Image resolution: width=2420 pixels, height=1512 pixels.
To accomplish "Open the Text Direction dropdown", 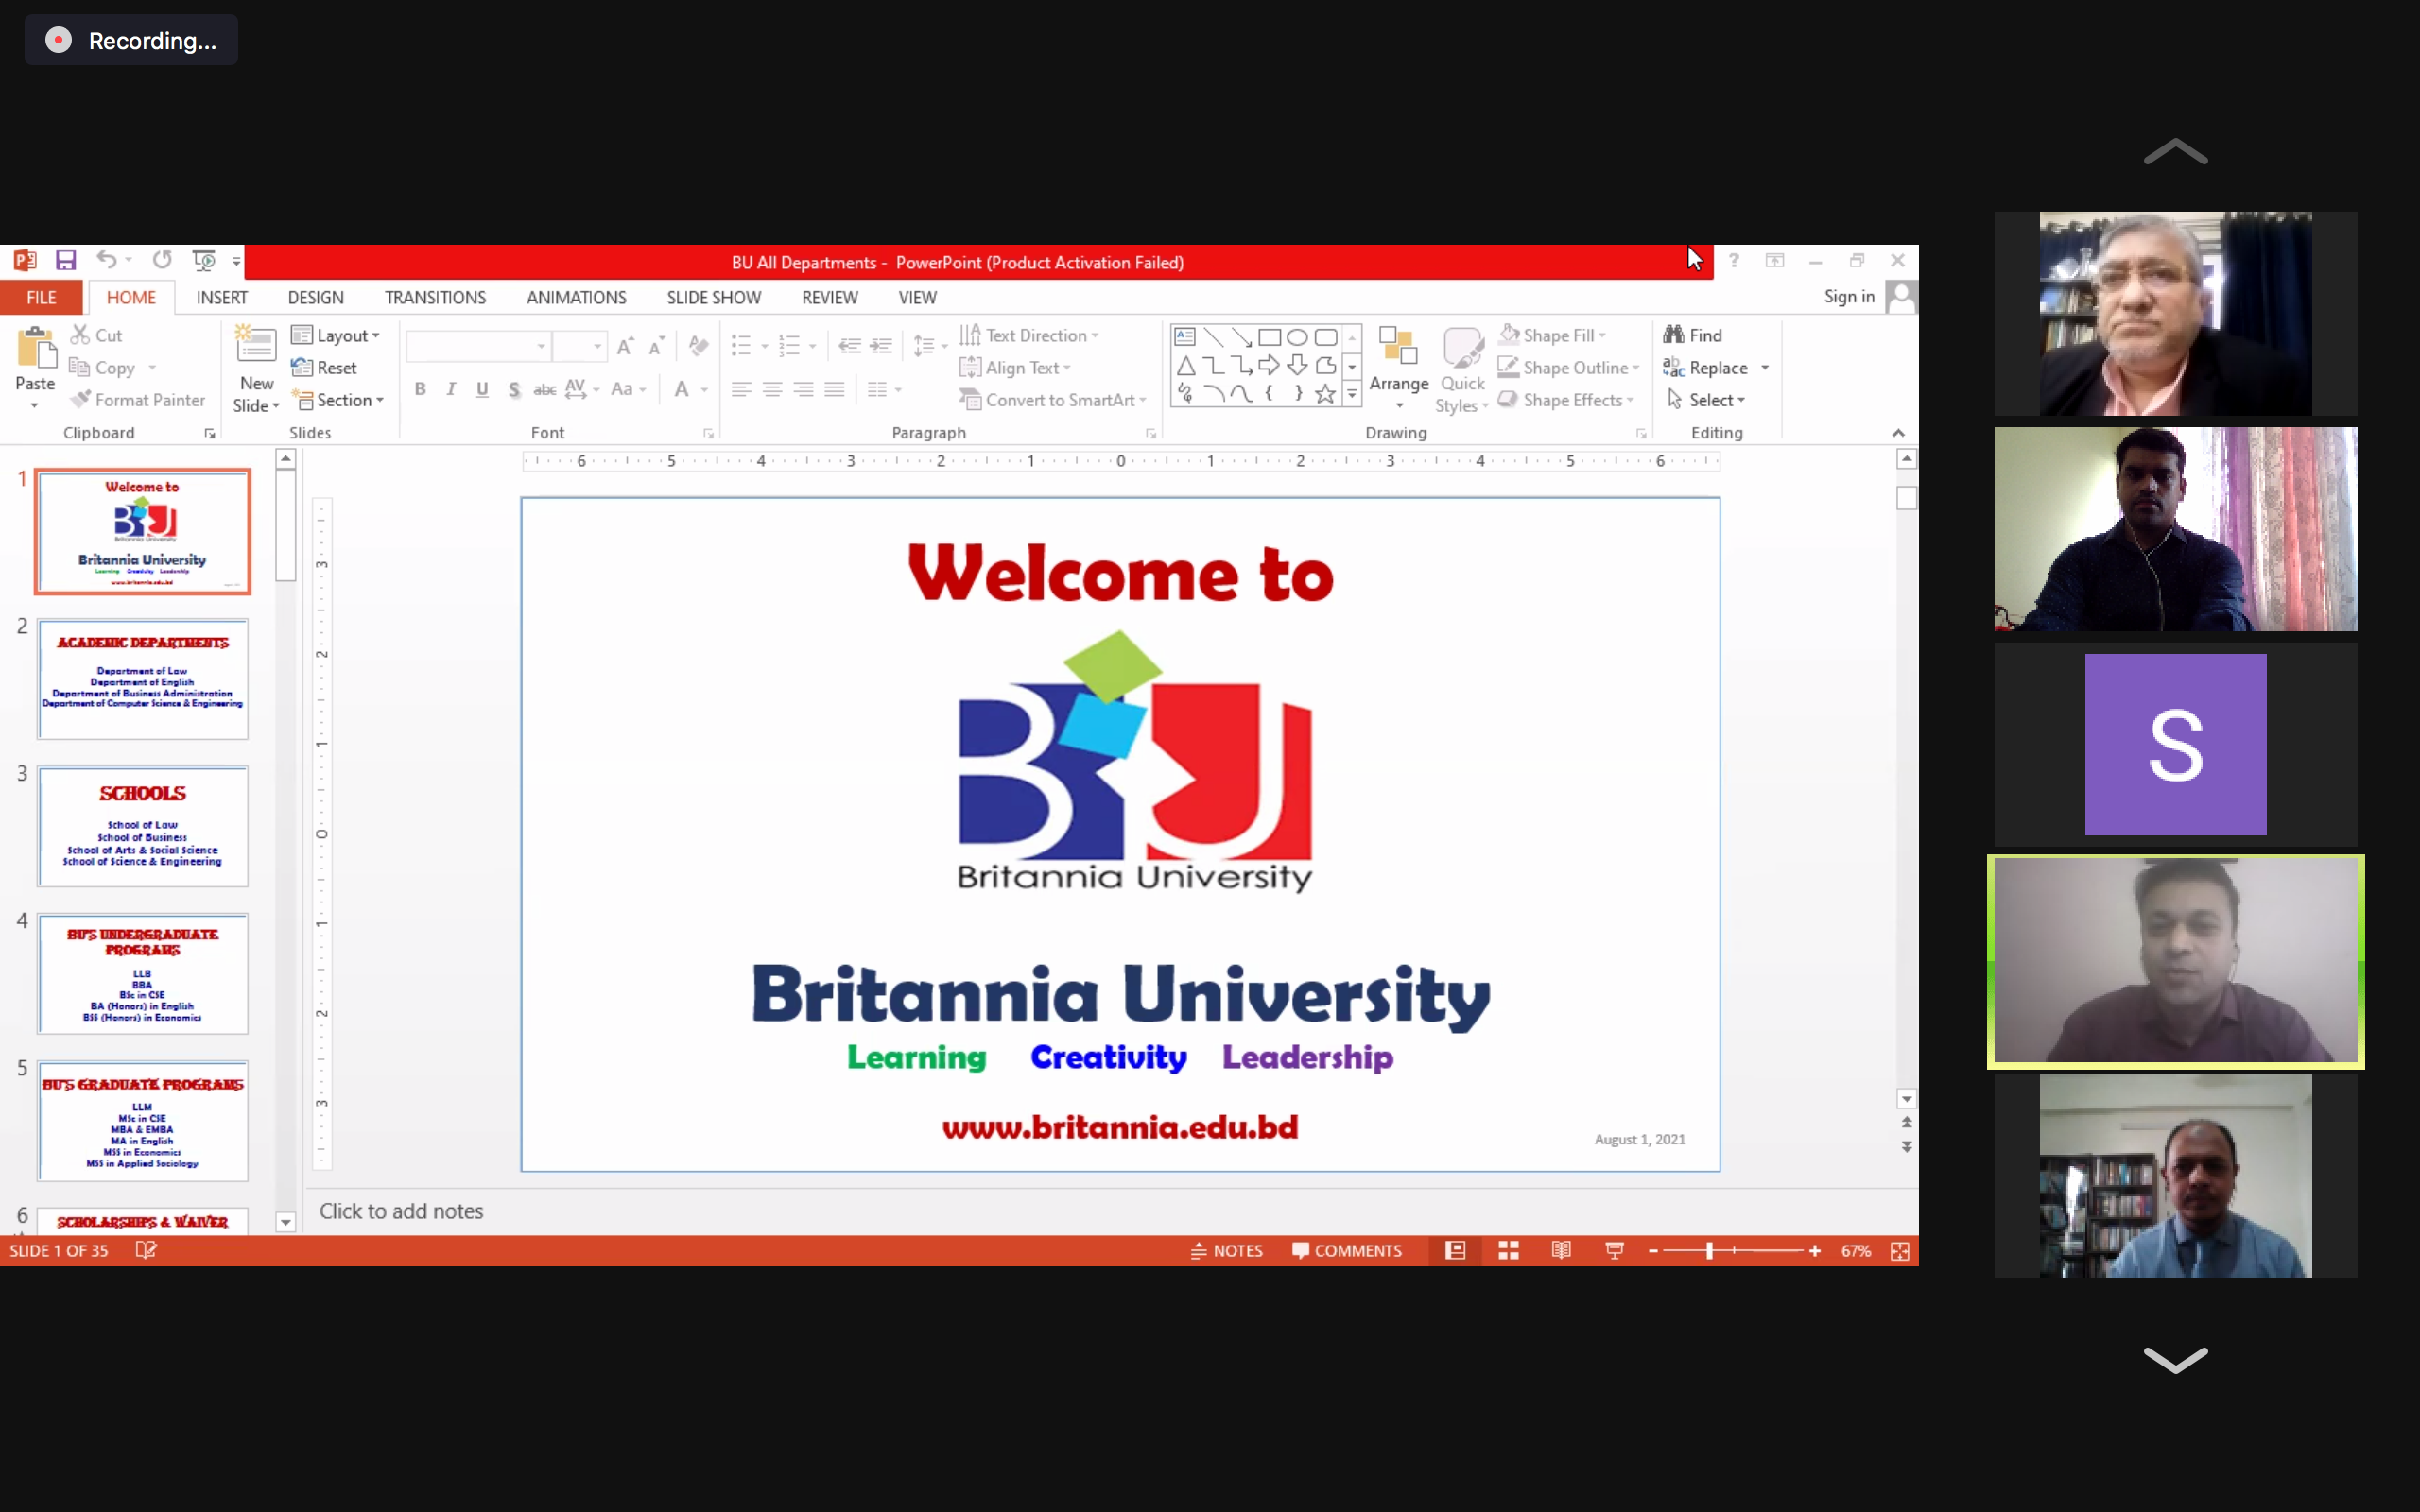I will click(1029, 335).
